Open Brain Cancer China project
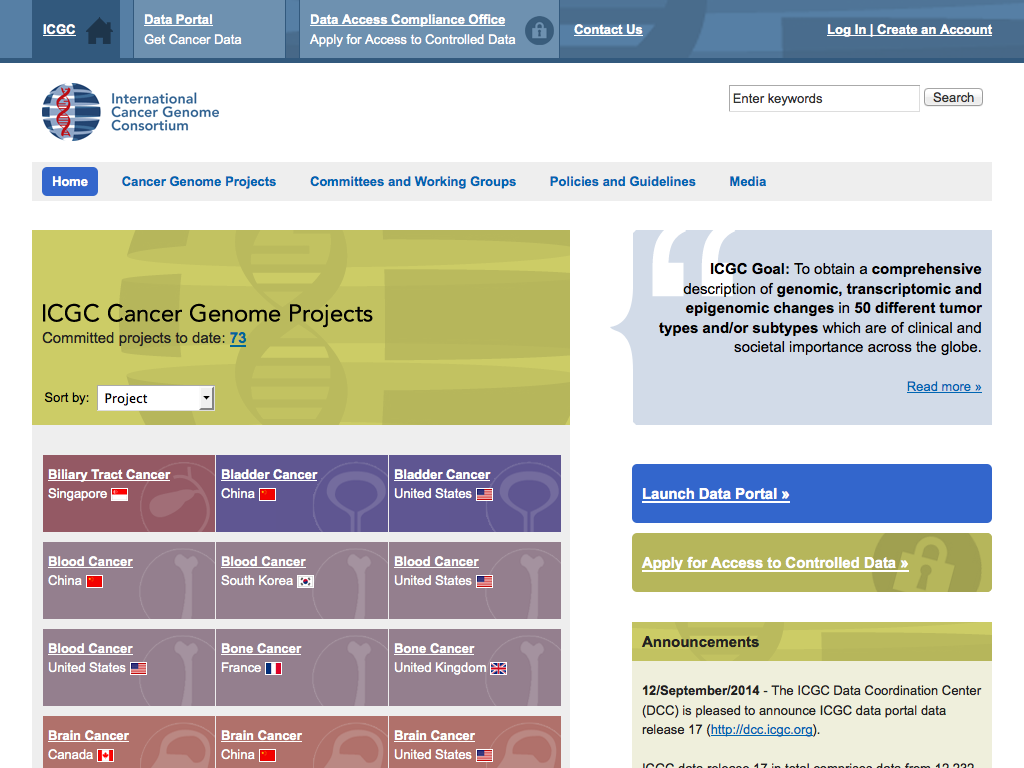This screenshot has width=1024, height=768. pyautogui.click(x=261, y=735)
